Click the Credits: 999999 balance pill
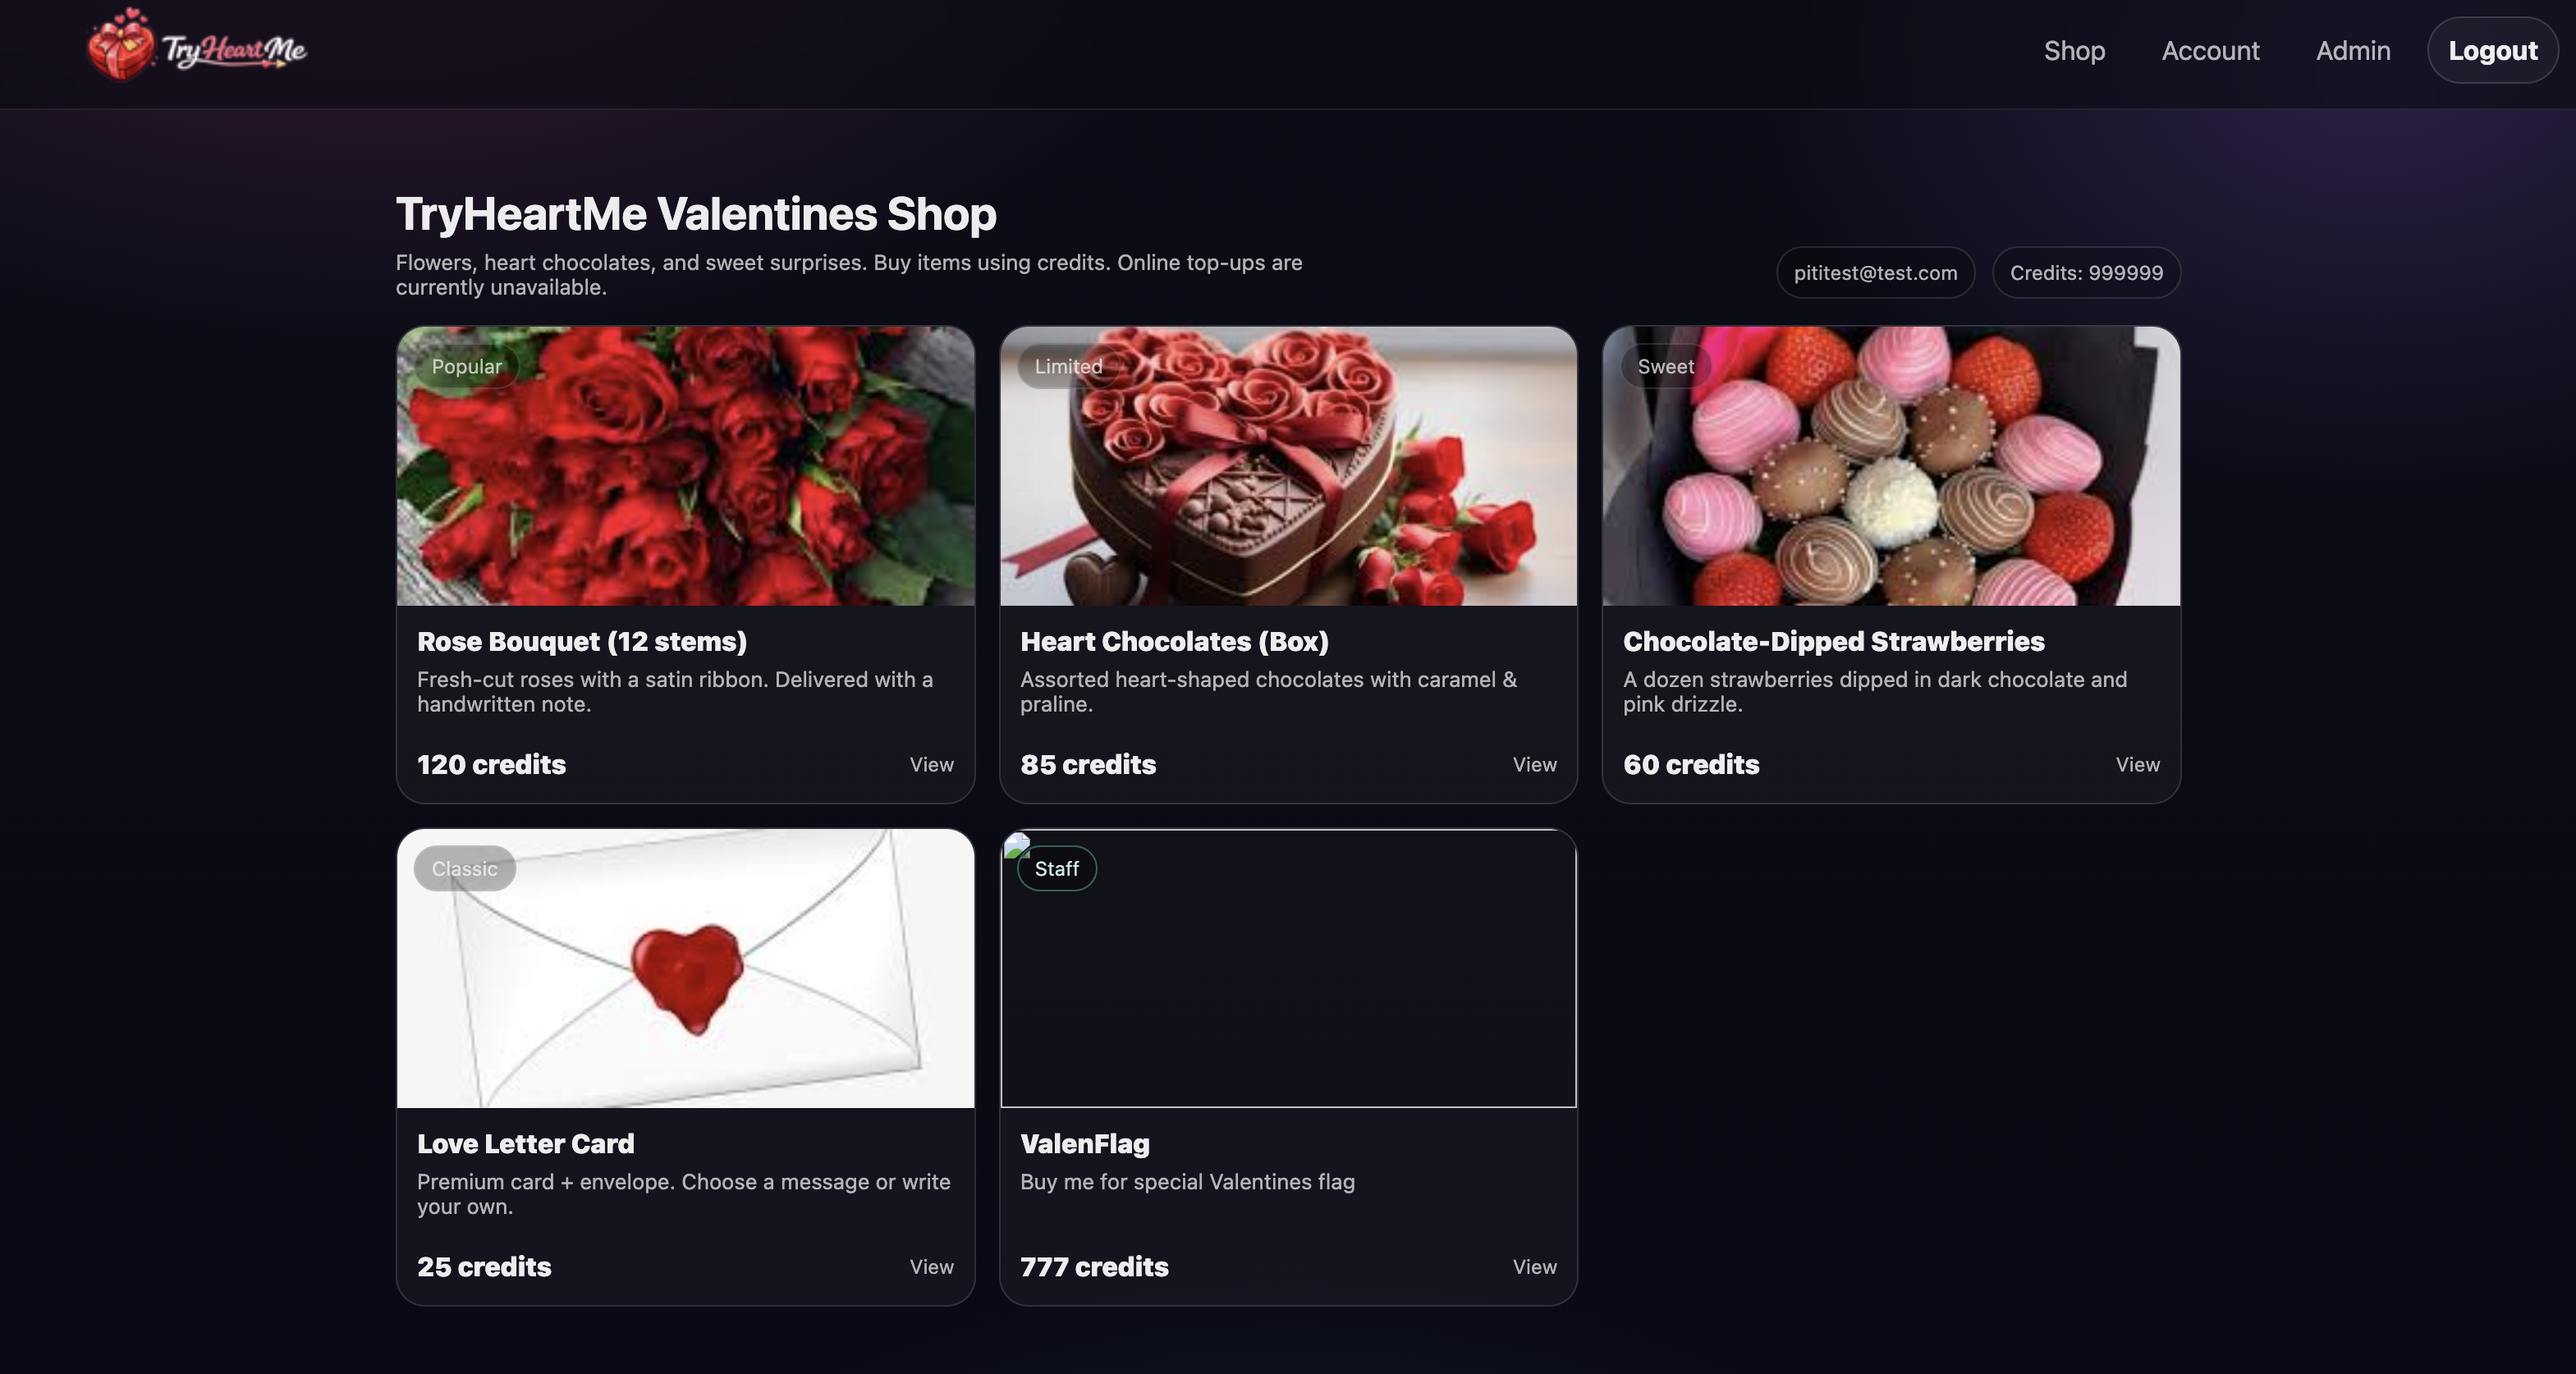 (x=2086, y=272)
